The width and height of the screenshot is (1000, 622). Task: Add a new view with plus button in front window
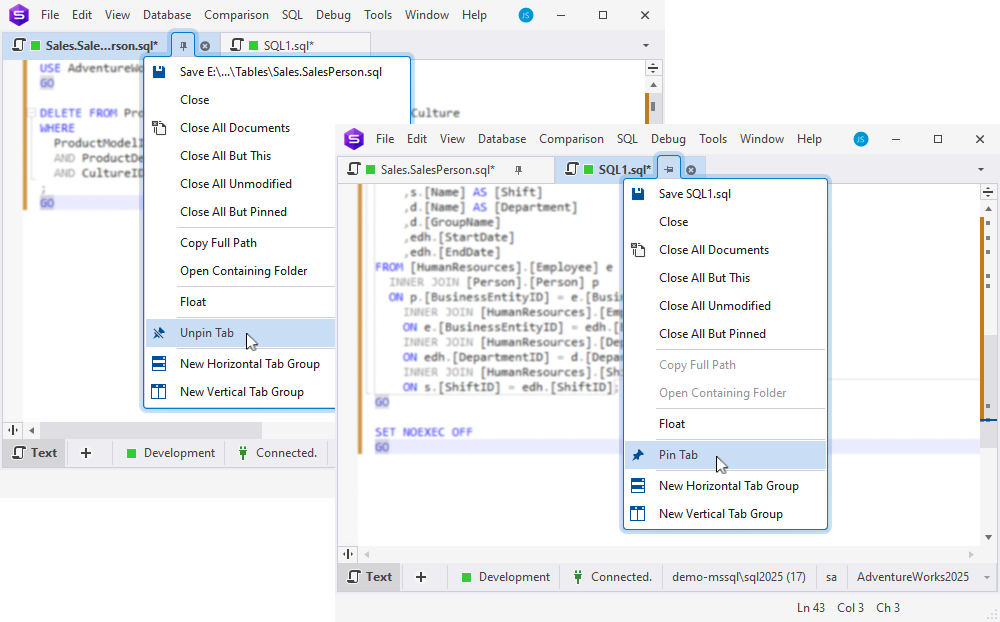coord(421,577)
